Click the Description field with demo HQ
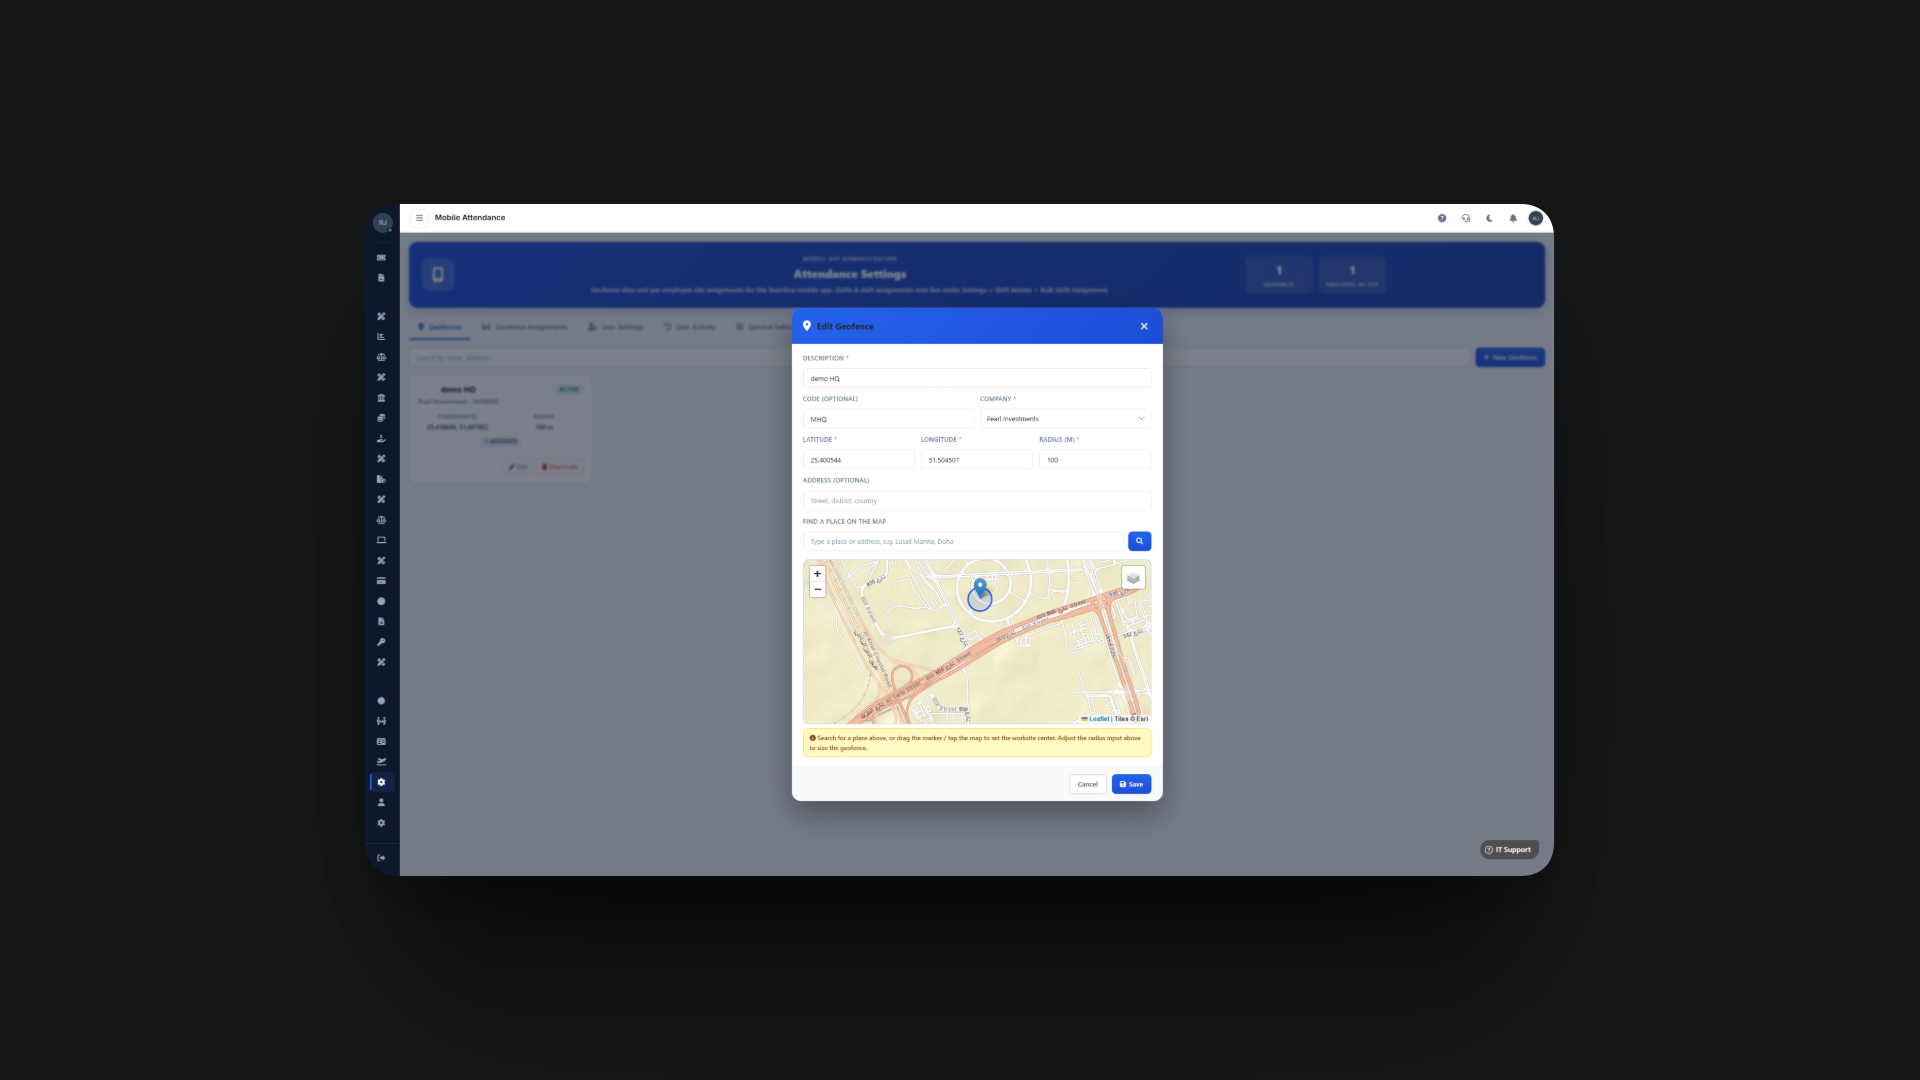This screenshot has width=1920, height=1080. (977, 378)
